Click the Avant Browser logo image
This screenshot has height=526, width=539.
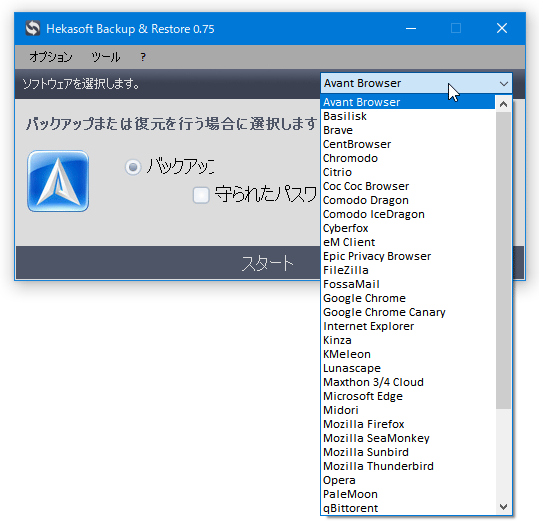pyautogui.click(x=58, y=181)
